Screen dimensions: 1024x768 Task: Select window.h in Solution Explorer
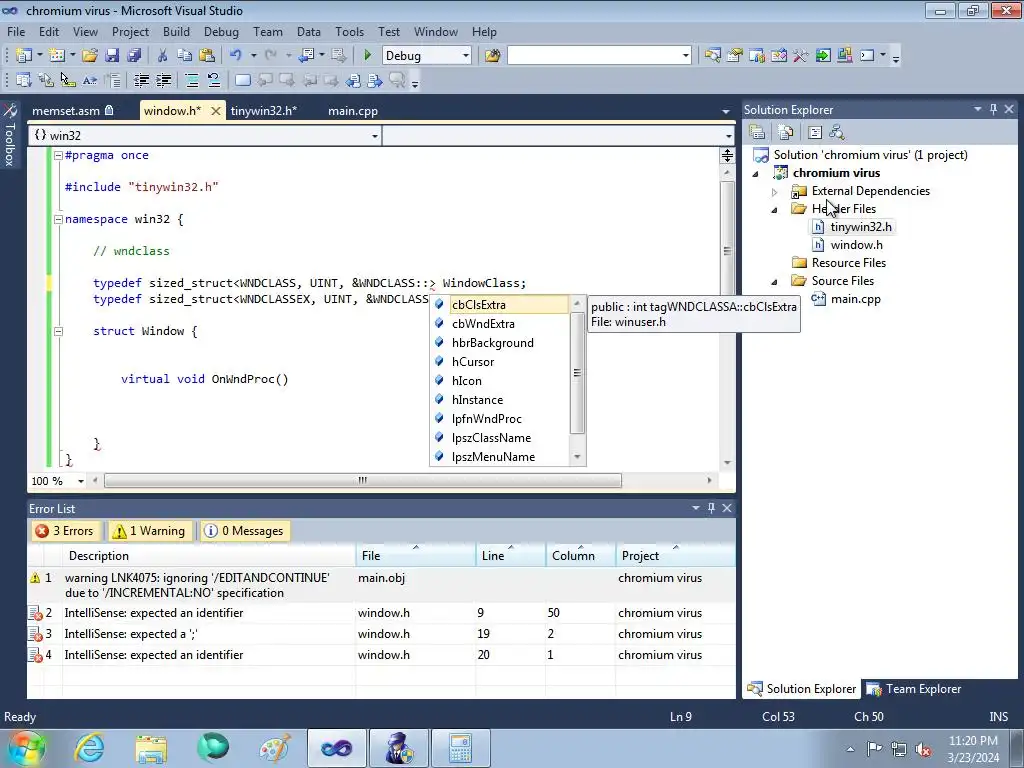pos(856,245)
